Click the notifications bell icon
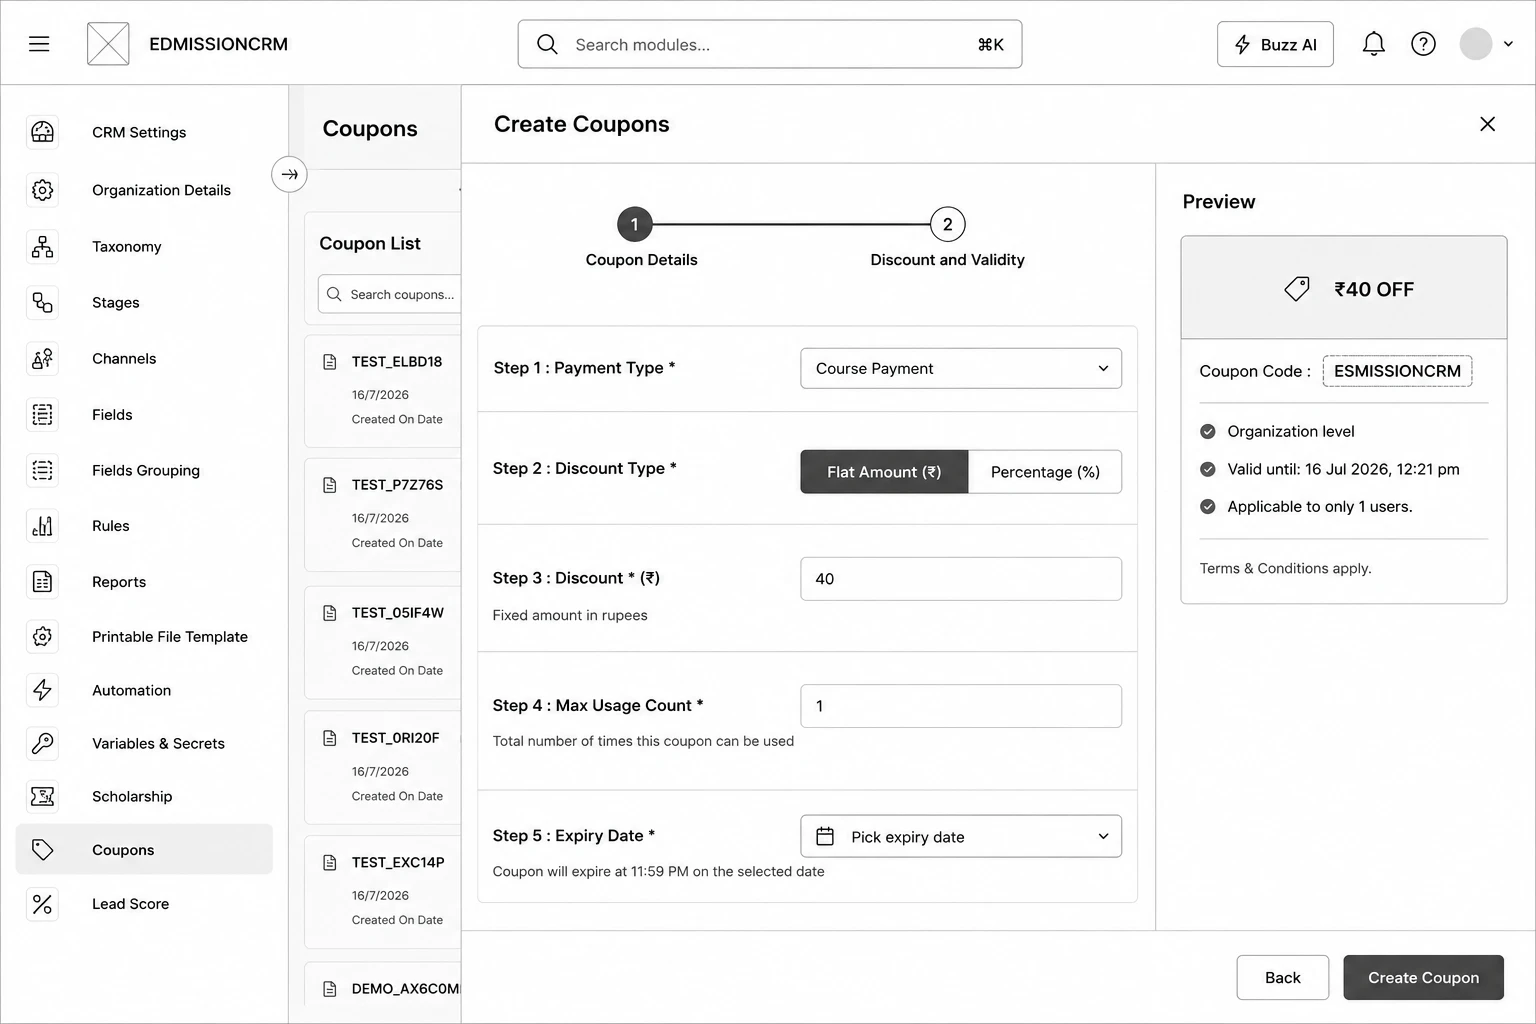 [x=1374, y=44]
